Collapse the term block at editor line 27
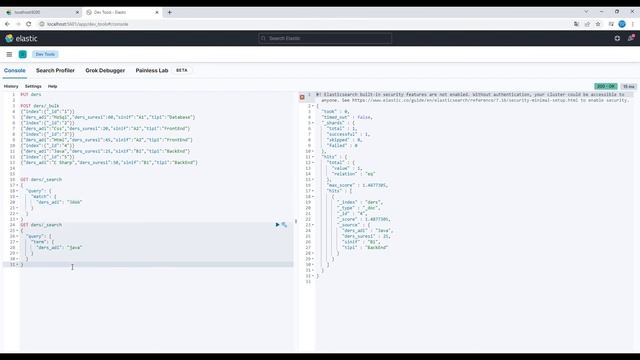Screen dimensions: 640x360 tap(17, 242)
